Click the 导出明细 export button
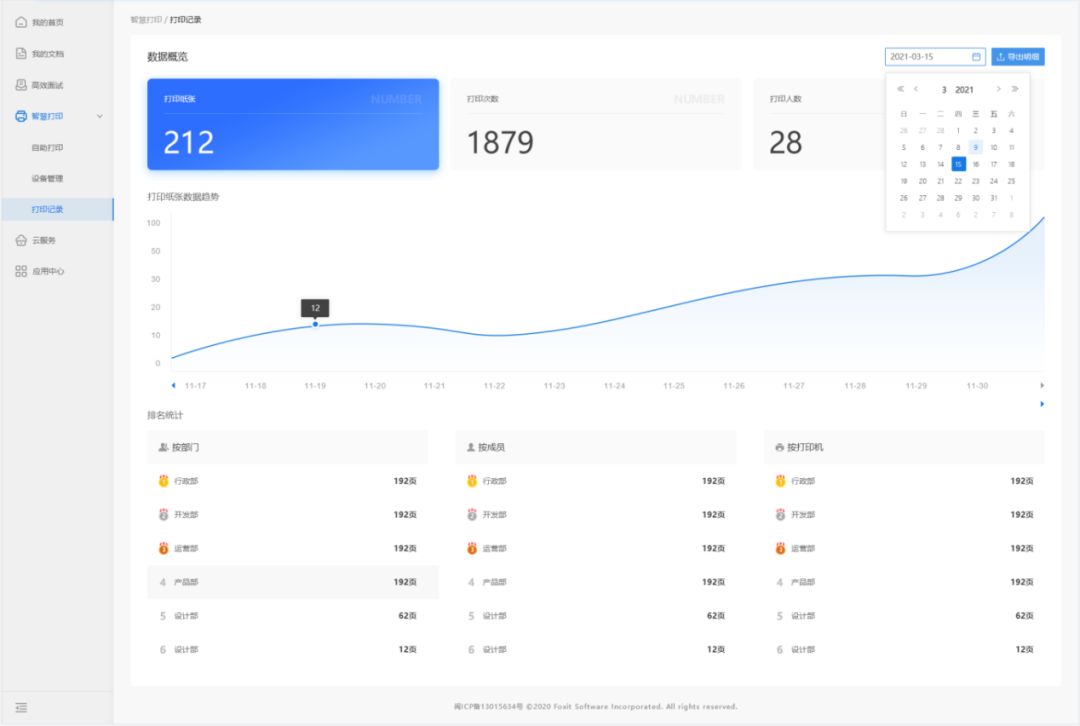The height and width of the screenshot is (726, 1080). point(1018,57)
